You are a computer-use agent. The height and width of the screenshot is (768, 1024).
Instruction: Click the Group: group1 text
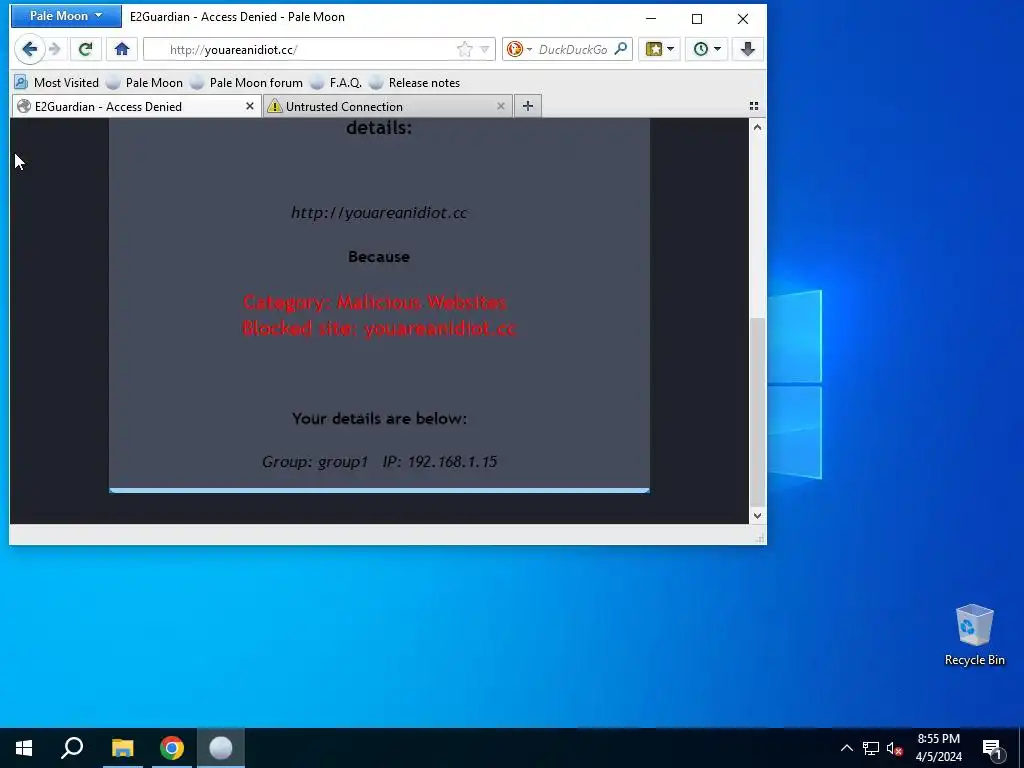[315, 462]
